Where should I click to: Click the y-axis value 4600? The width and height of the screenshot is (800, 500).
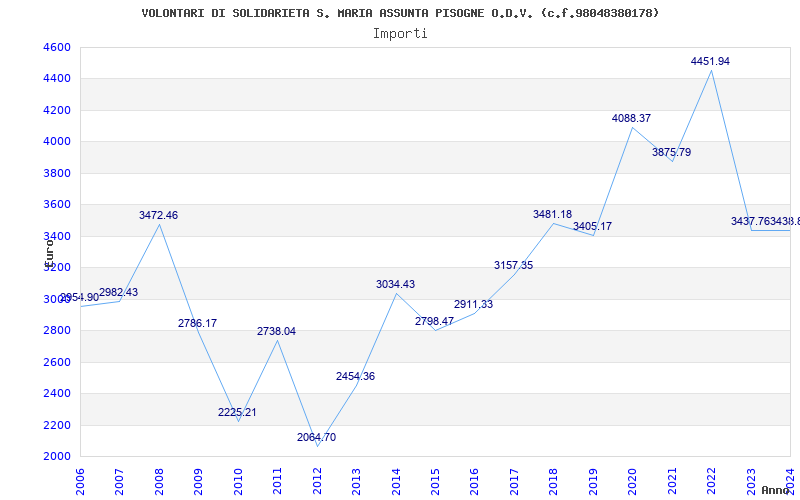coord(57,47)
